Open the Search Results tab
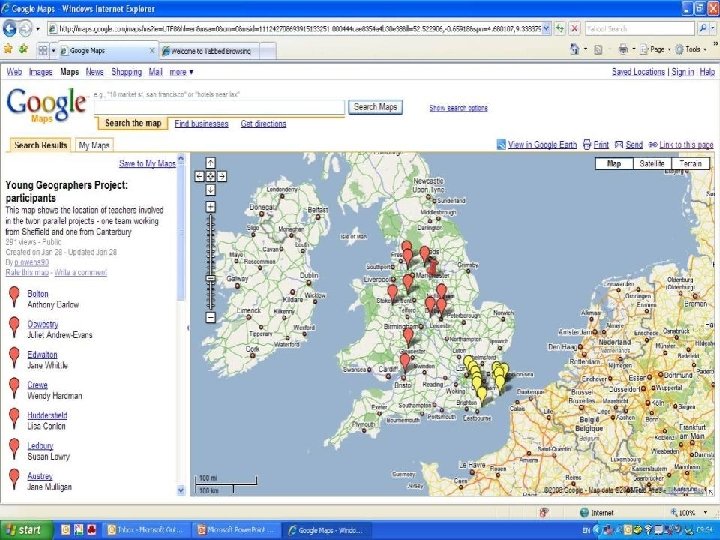Image resolution: width=720 pixels, height=540 pixels. click(x=40, y=145)
